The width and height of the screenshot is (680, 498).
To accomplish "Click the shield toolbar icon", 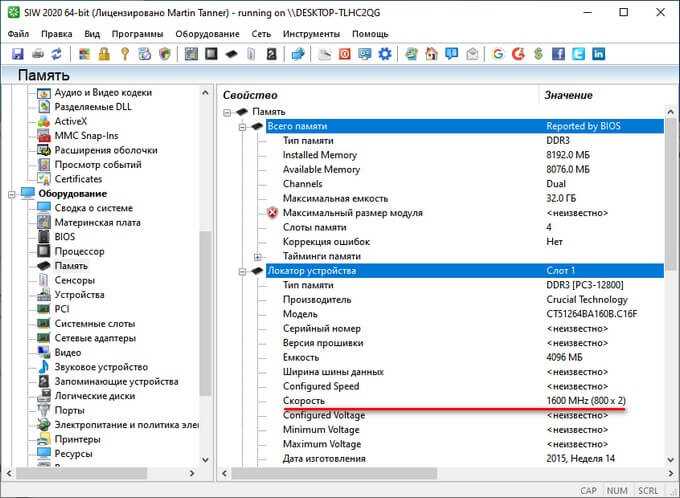I will click(165, 54).
